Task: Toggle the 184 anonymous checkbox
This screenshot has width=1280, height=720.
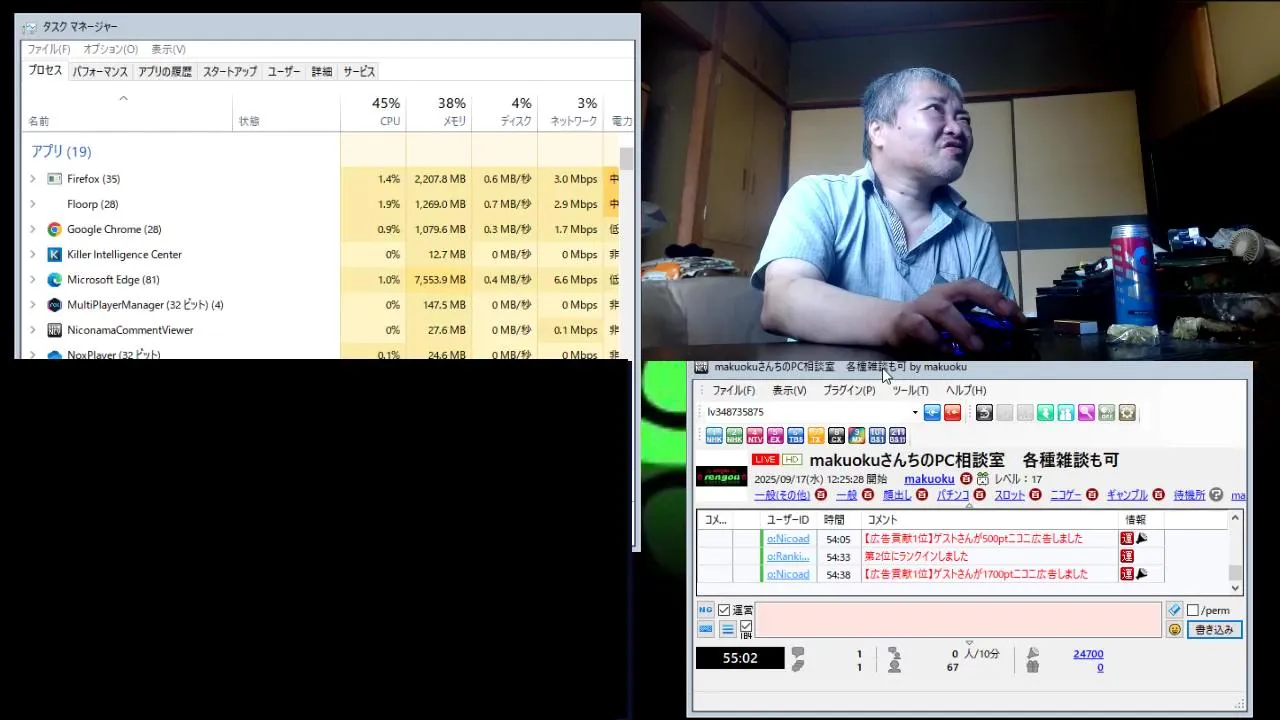Action: point(746,626)
